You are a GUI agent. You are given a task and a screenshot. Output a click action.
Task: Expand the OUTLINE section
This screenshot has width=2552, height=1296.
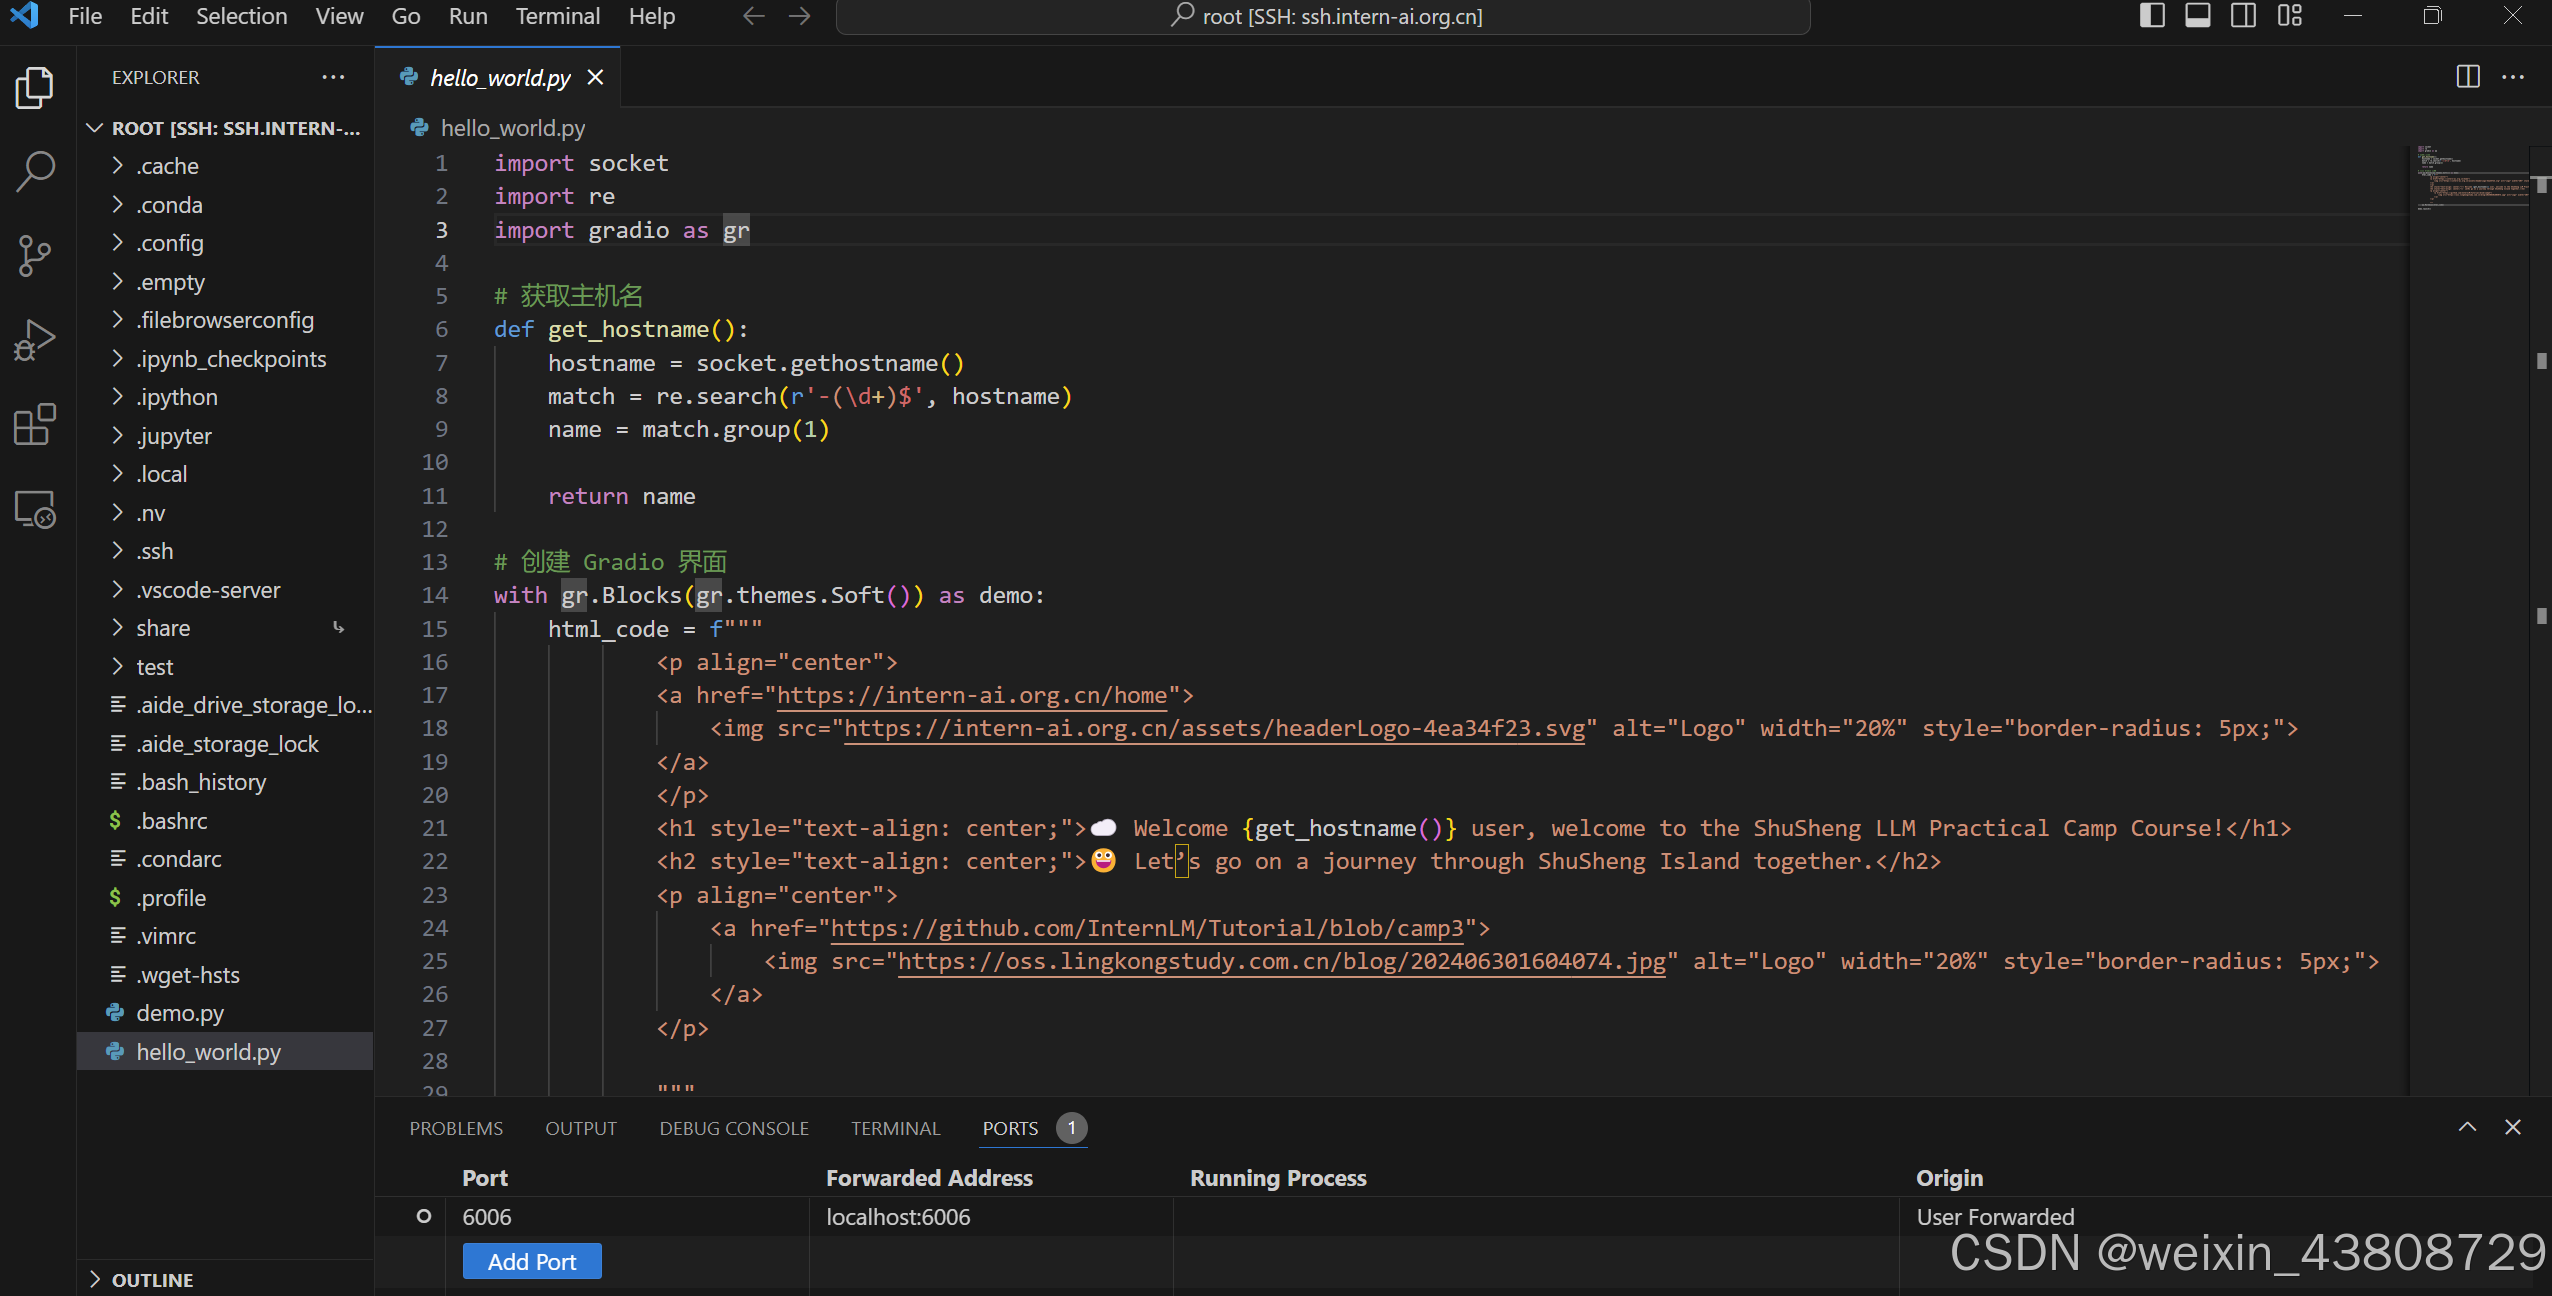(152, 1279)
